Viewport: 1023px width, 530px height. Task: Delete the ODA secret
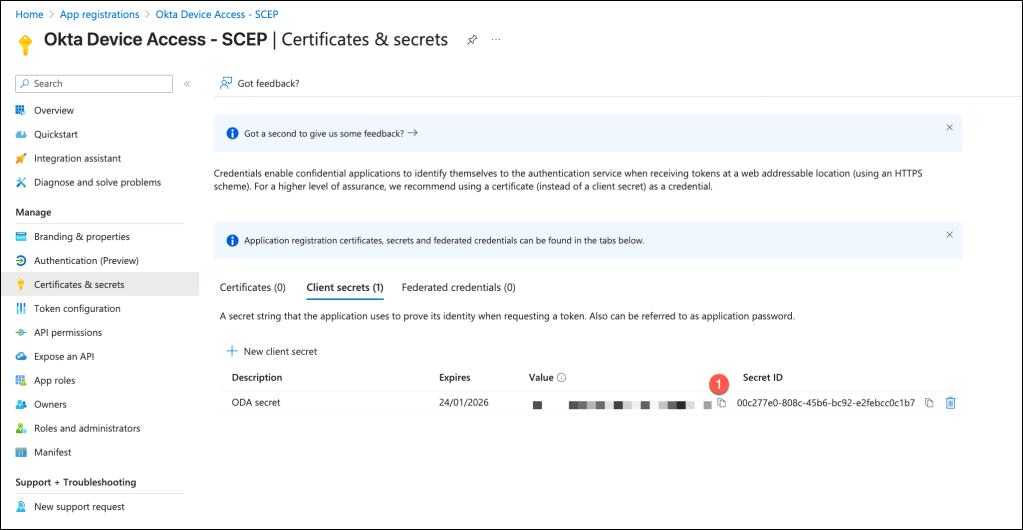tap(951, 403)
